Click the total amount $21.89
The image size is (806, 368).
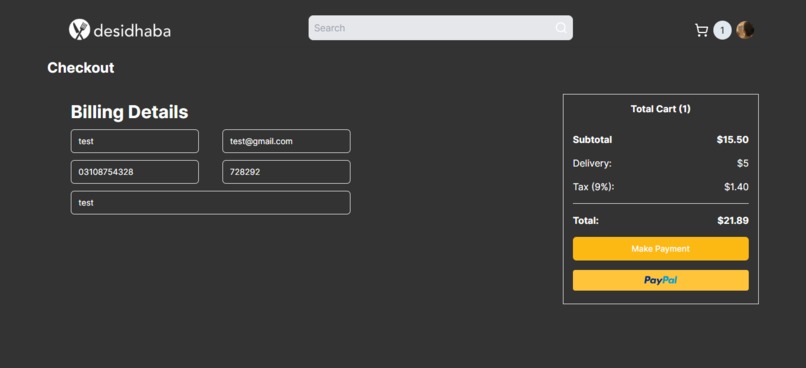(x=733, y=221)
